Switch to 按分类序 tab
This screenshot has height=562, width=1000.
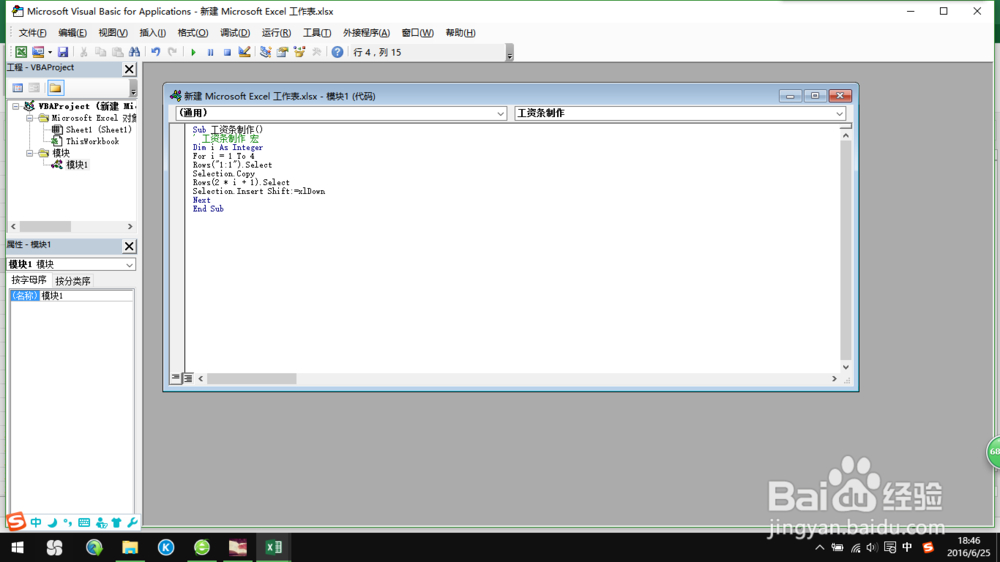pyautogui.click(x=73, y=281)
